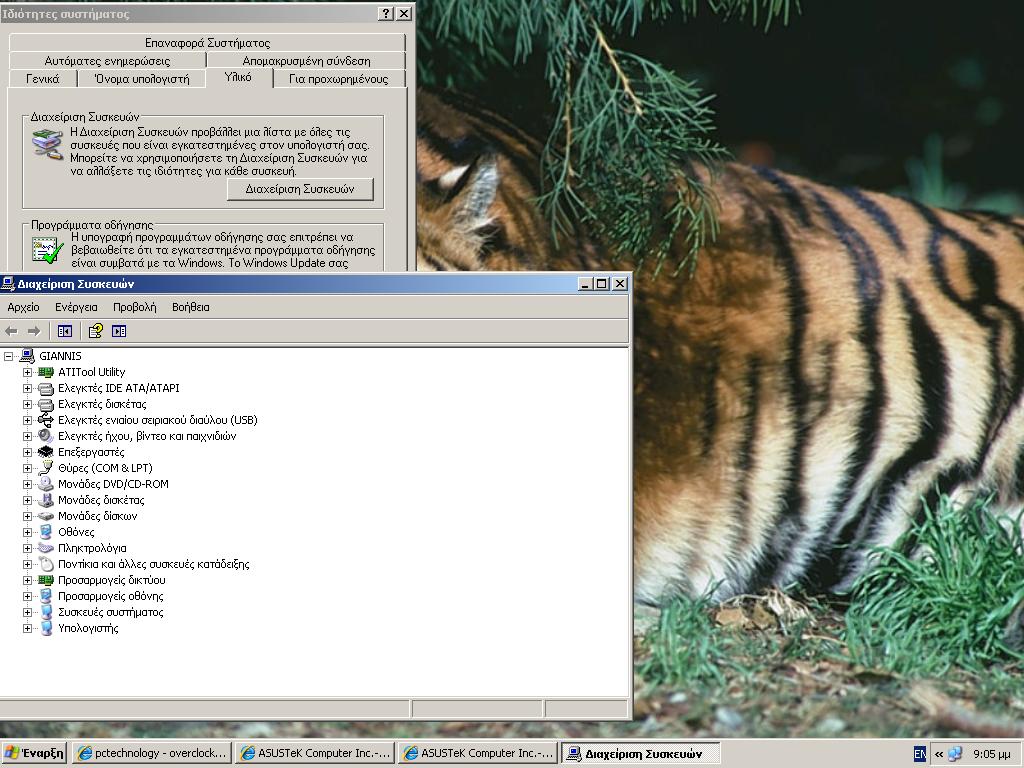Expand the Προσαρμογείς οθόνης node
1024x768 pixels.
click(28, 596)
